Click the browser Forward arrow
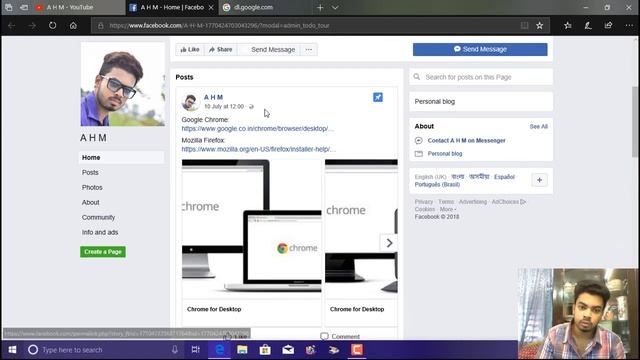The image size is (640, 360). tap(32, 25)
